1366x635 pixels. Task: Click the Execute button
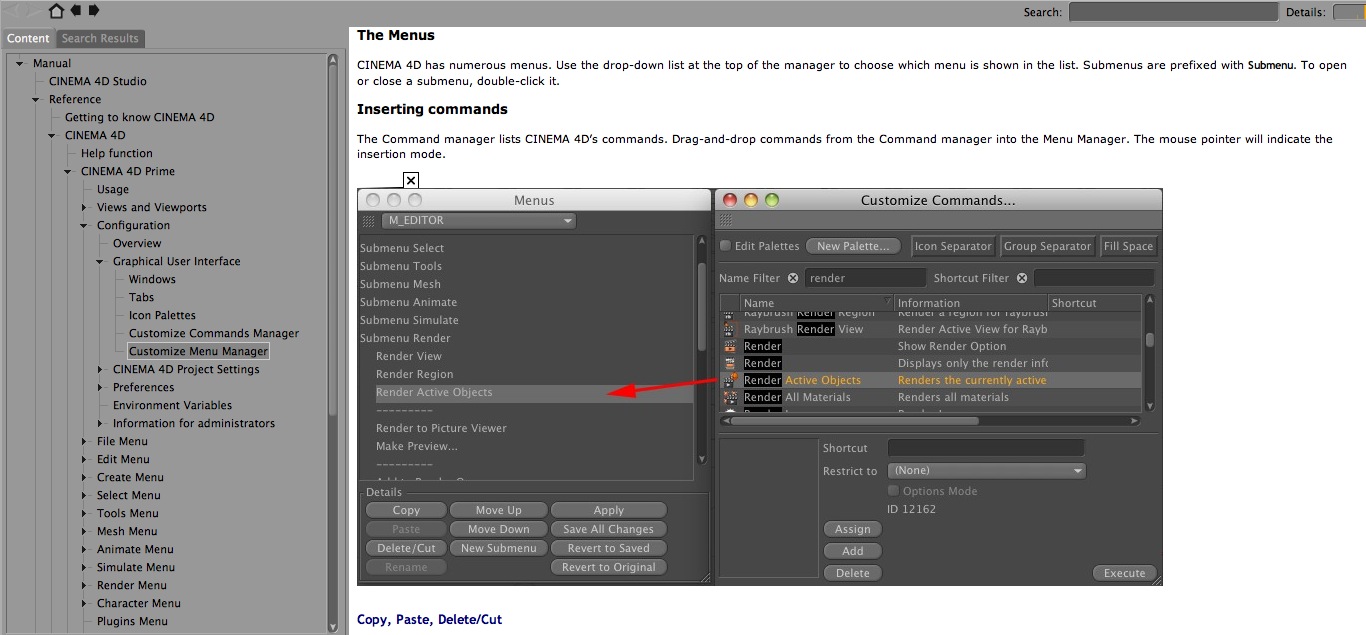1124,573
